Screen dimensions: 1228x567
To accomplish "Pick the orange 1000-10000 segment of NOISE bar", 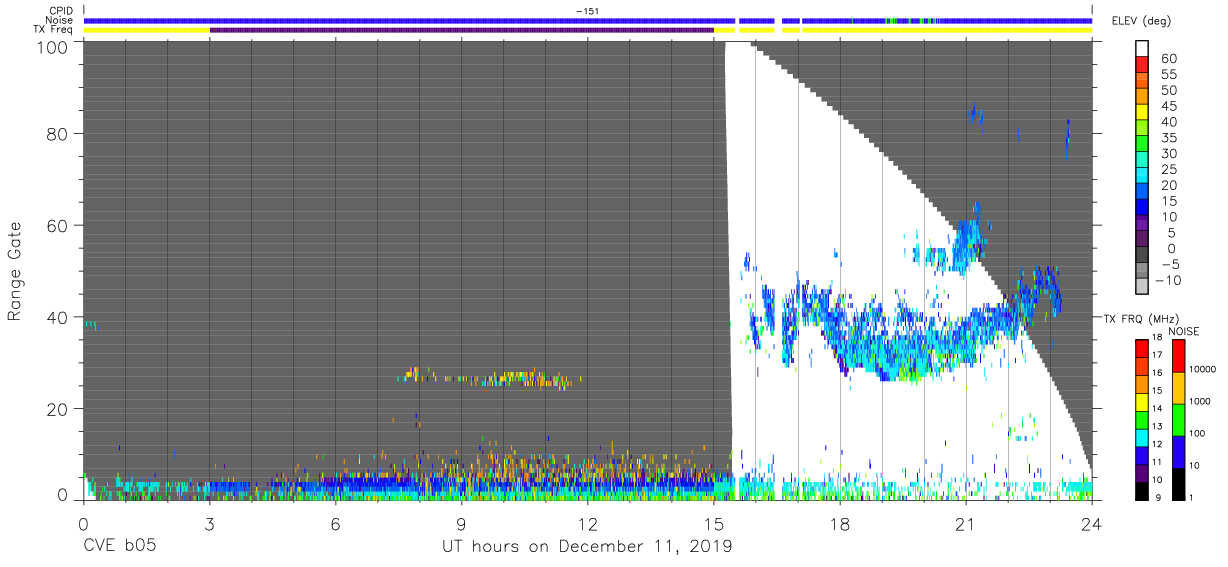I will coord(1178,387).
